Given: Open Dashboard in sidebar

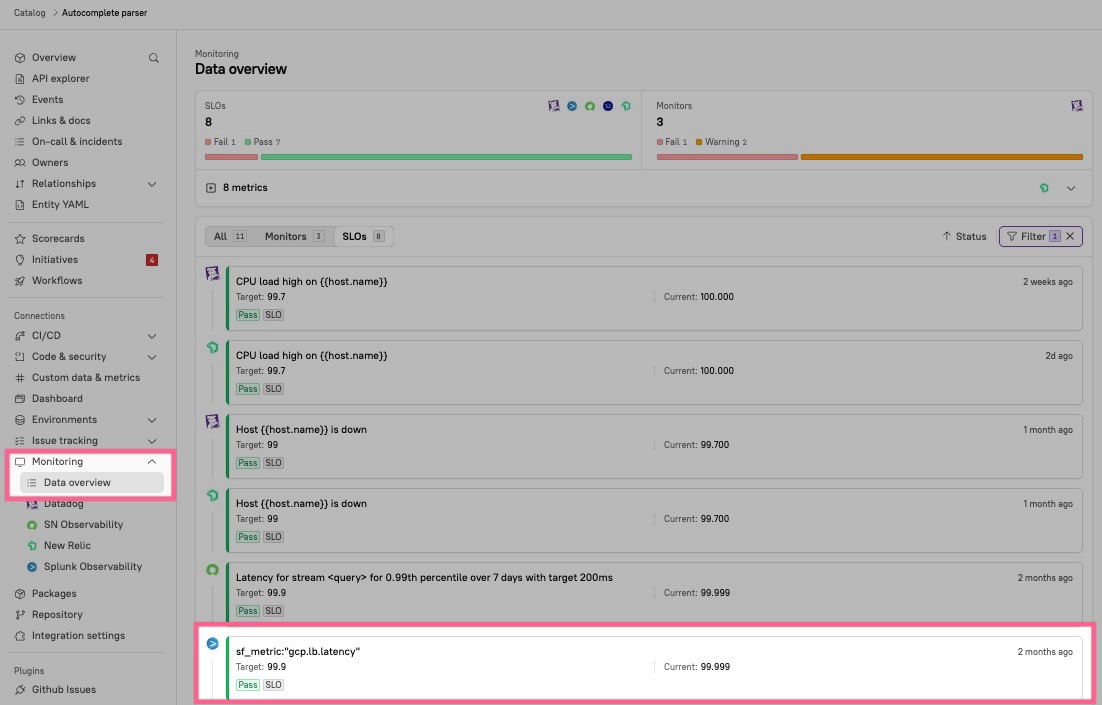Looking at the screenshot, I should (x=57, y=399).
